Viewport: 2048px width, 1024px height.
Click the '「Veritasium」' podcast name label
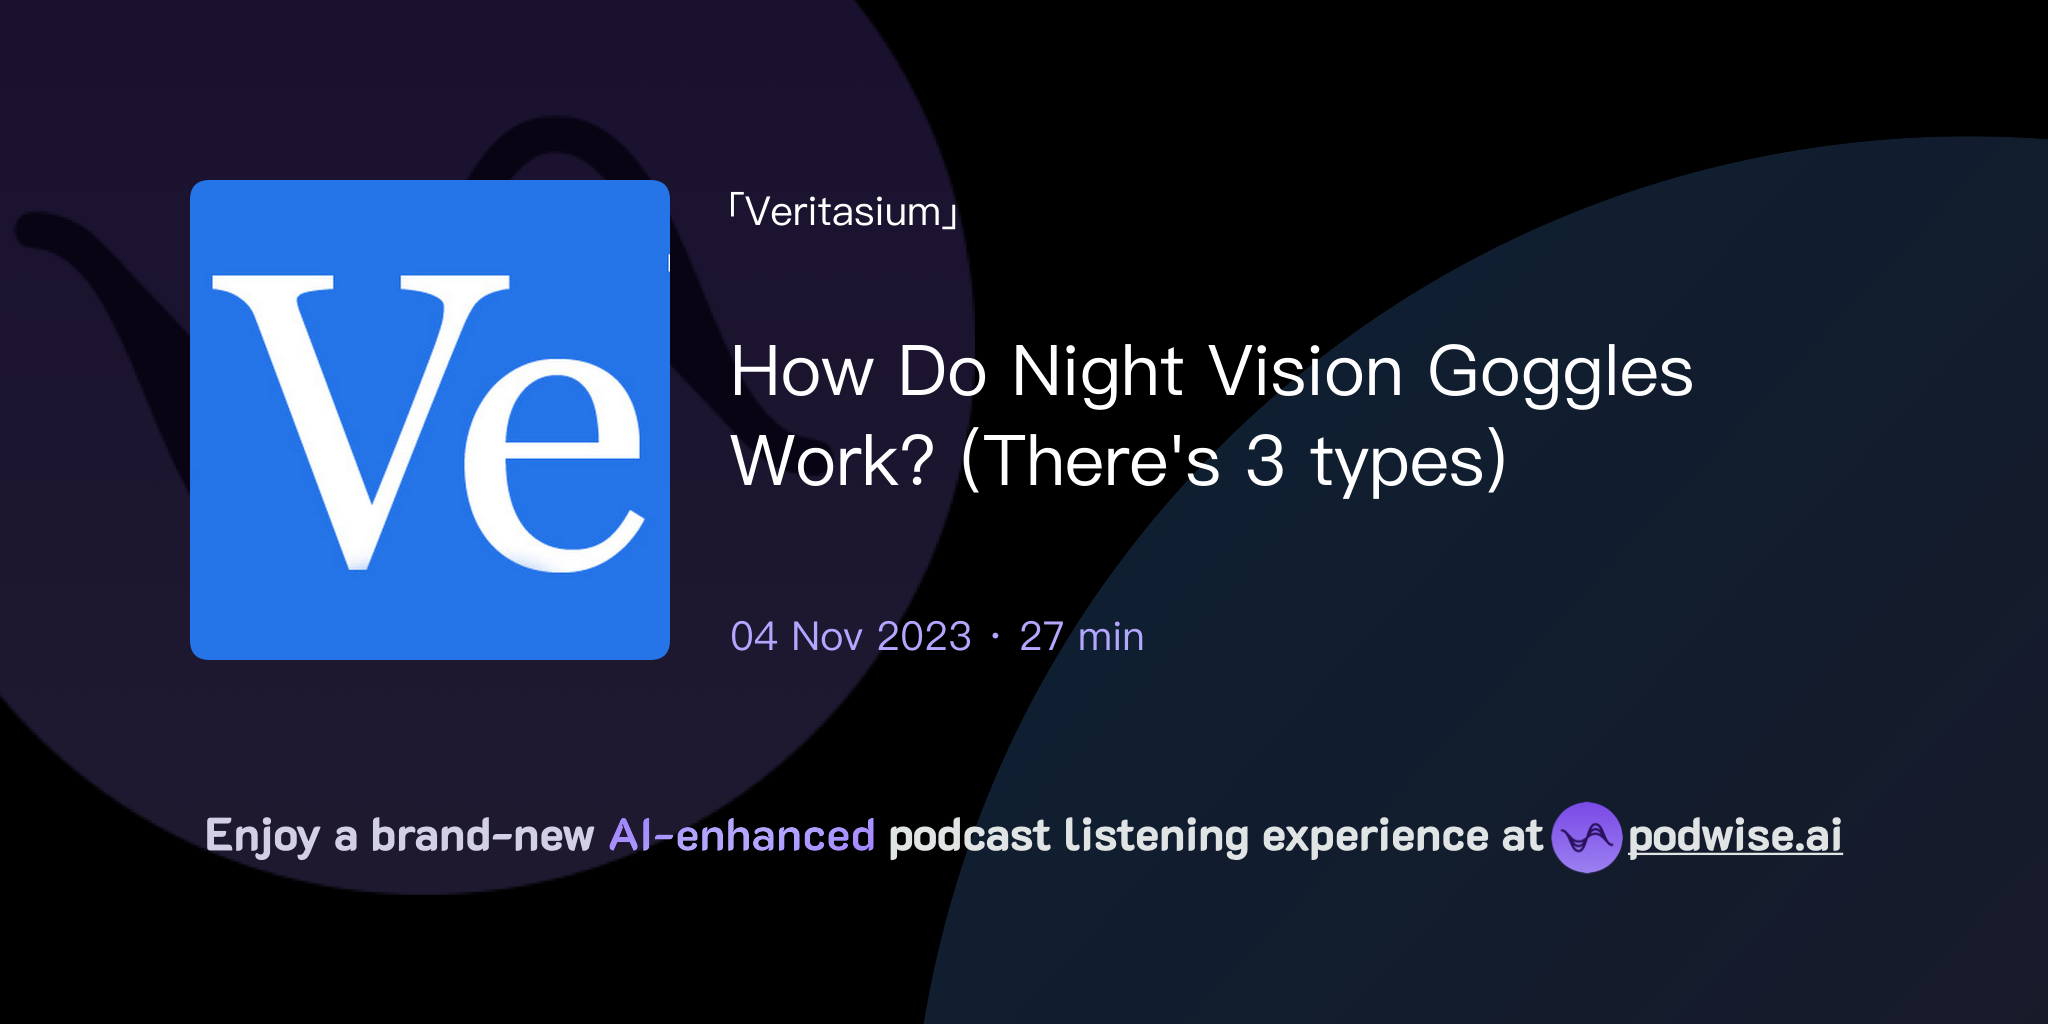pos(842,212)
